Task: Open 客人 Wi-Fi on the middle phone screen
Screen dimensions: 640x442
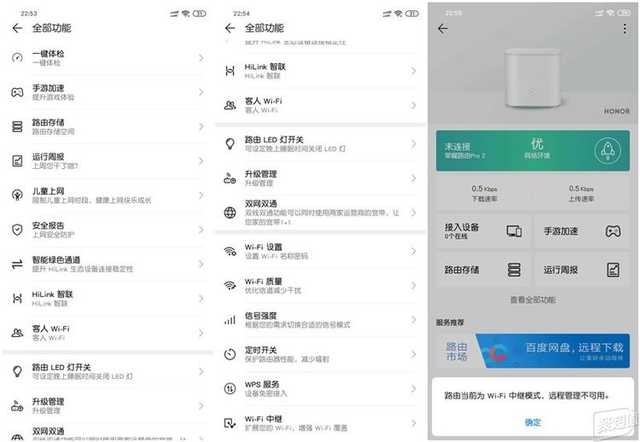Action: coord(321,105)
